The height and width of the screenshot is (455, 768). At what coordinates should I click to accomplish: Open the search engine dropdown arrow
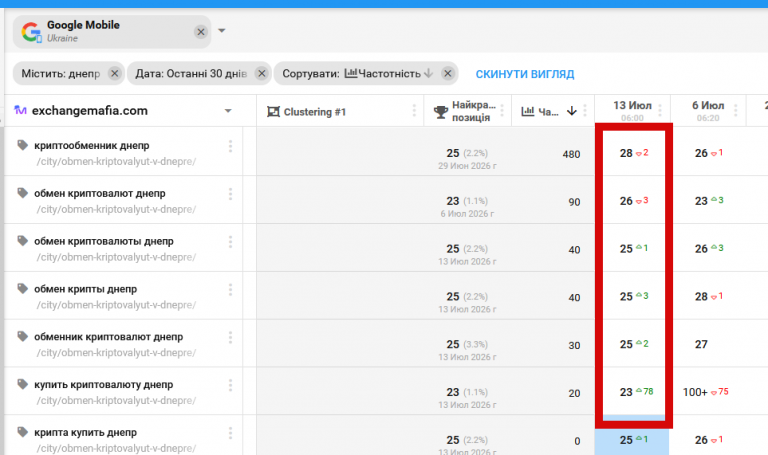click(221, 30)
